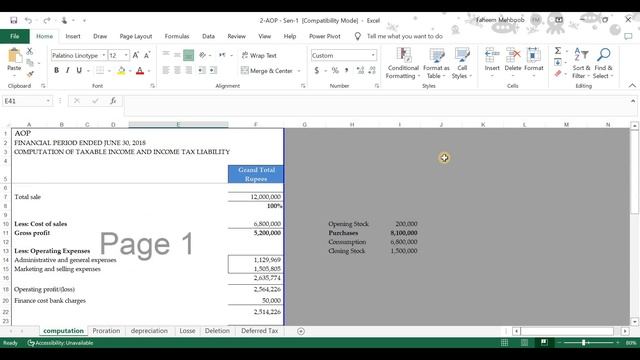Click the Format Painter brush icon
The width and height of the screenshot is (640, 360).
[x=30, y=74]
